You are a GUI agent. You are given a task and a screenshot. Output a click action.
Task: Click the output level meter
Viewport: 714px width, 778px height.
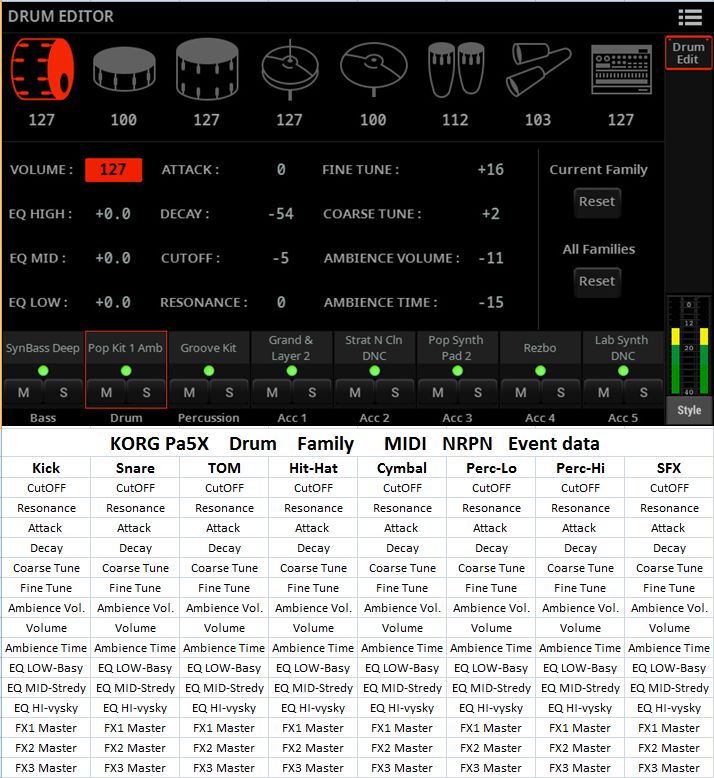pyautogui.click(x=689, y=346)
